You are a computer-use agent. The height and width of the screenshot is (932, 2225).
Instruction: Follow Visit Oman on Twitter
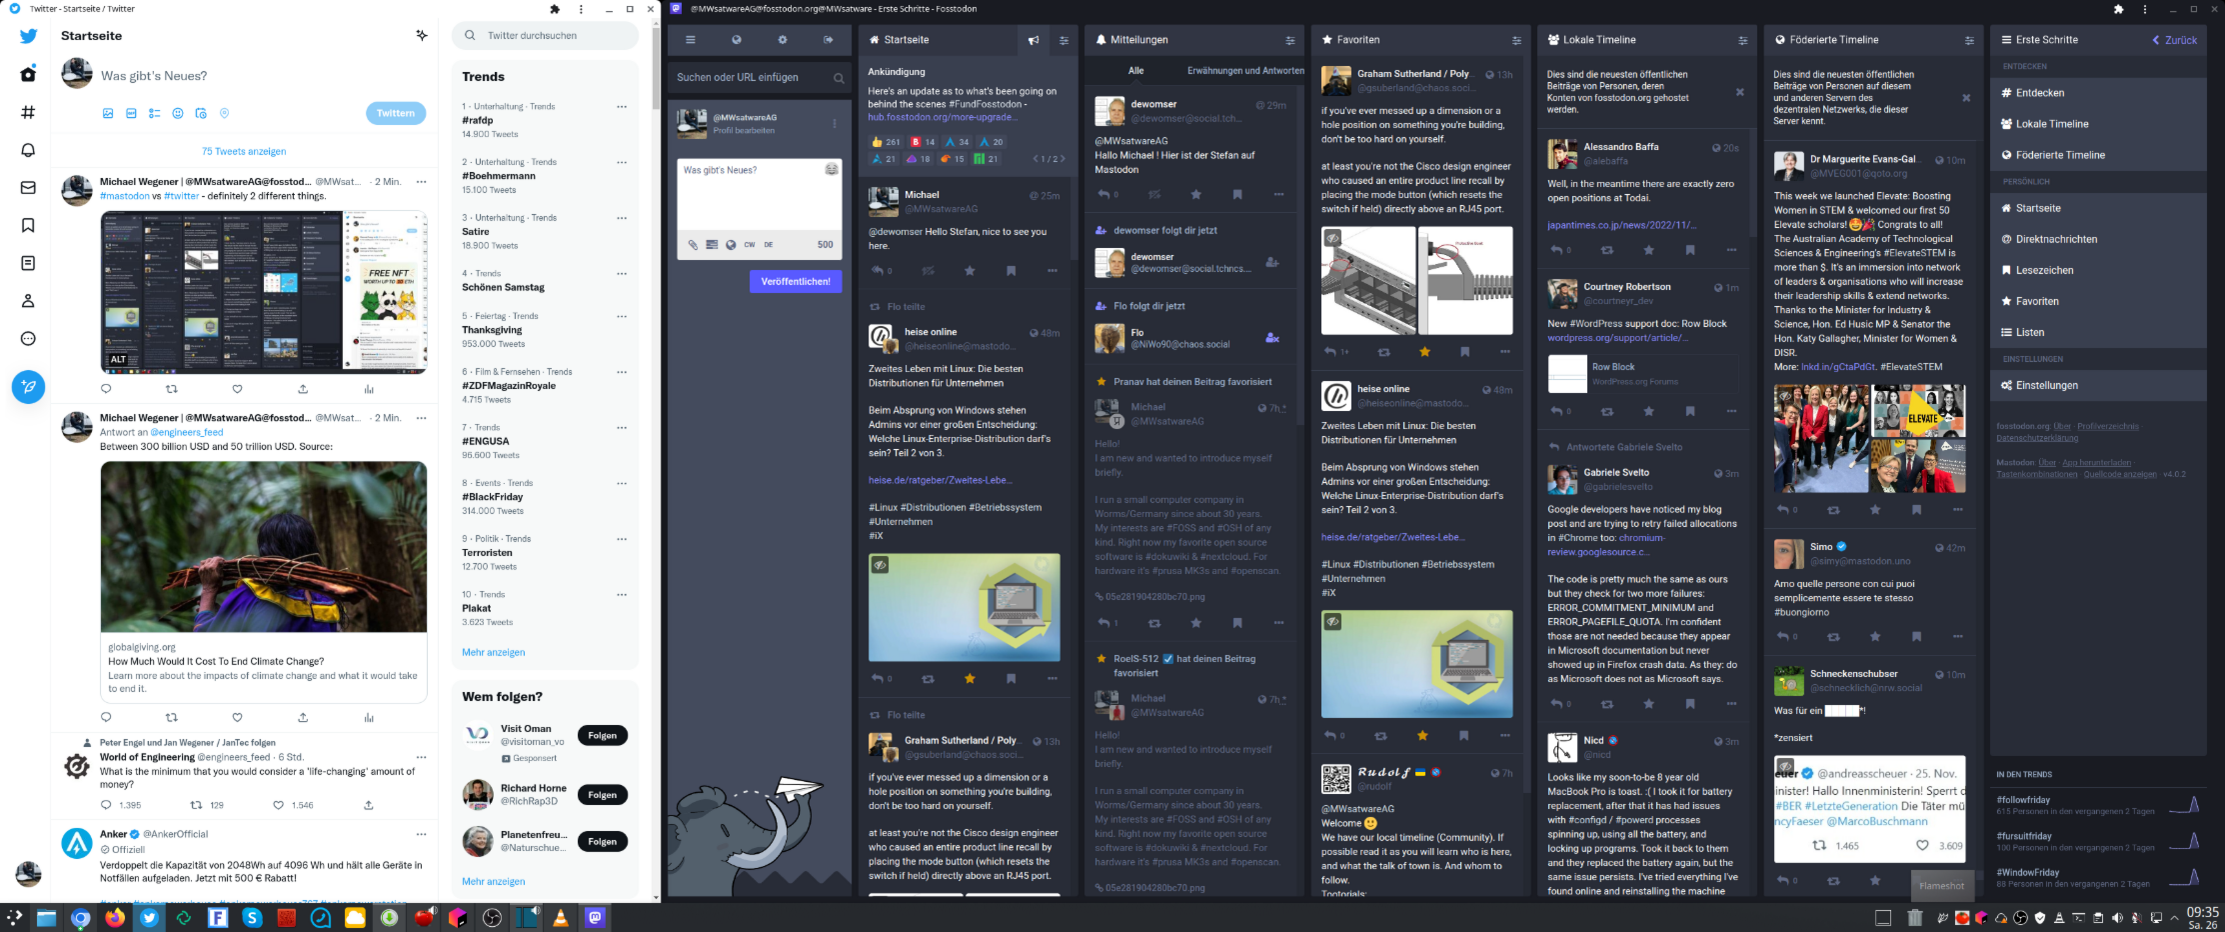point(602,735)
